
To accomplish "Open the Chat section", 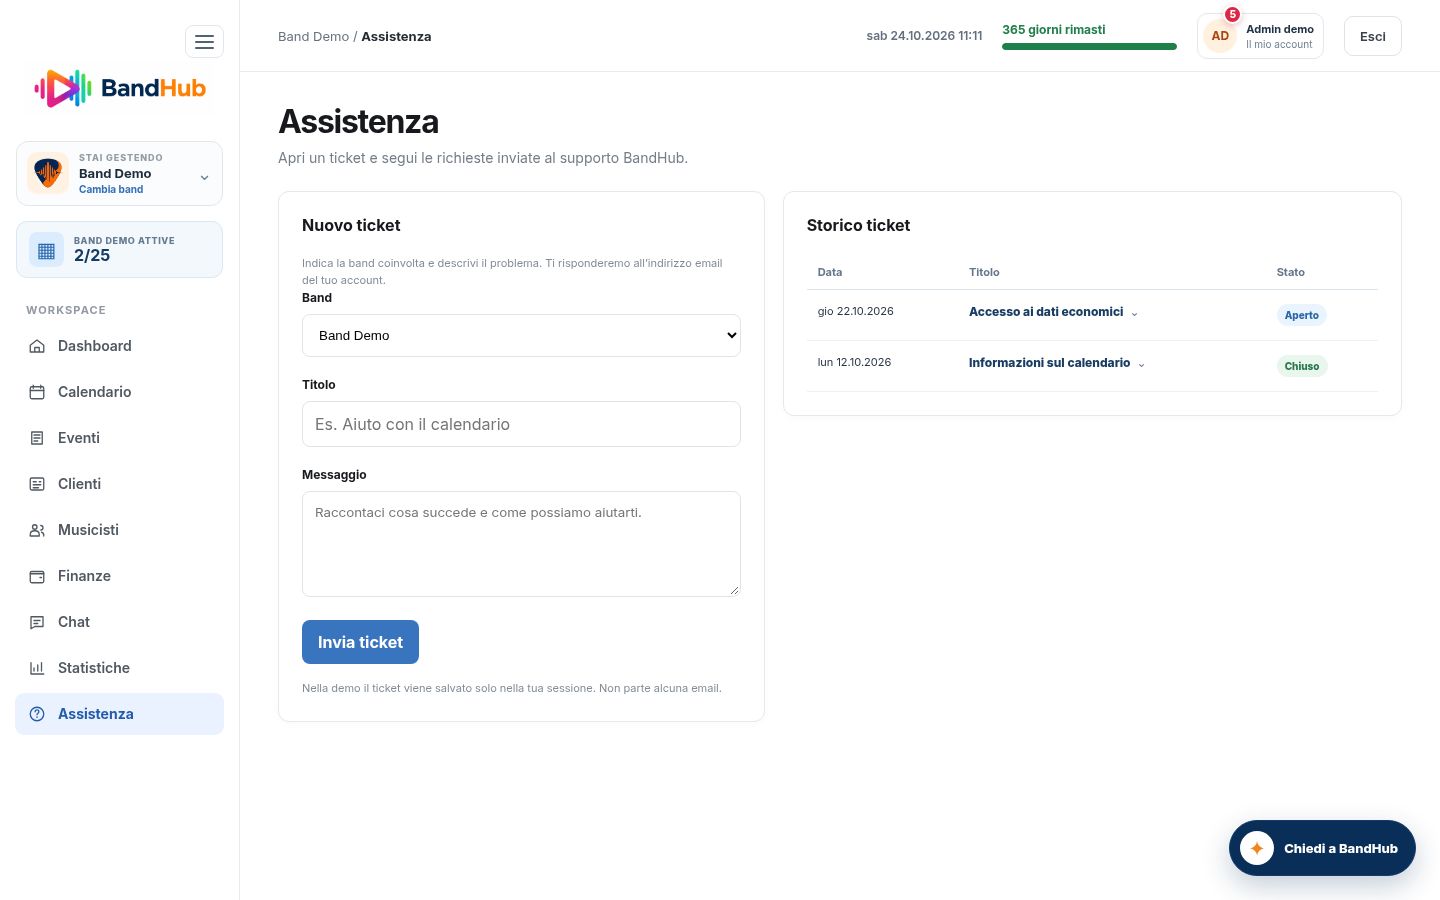I will (x=119, y=622).
